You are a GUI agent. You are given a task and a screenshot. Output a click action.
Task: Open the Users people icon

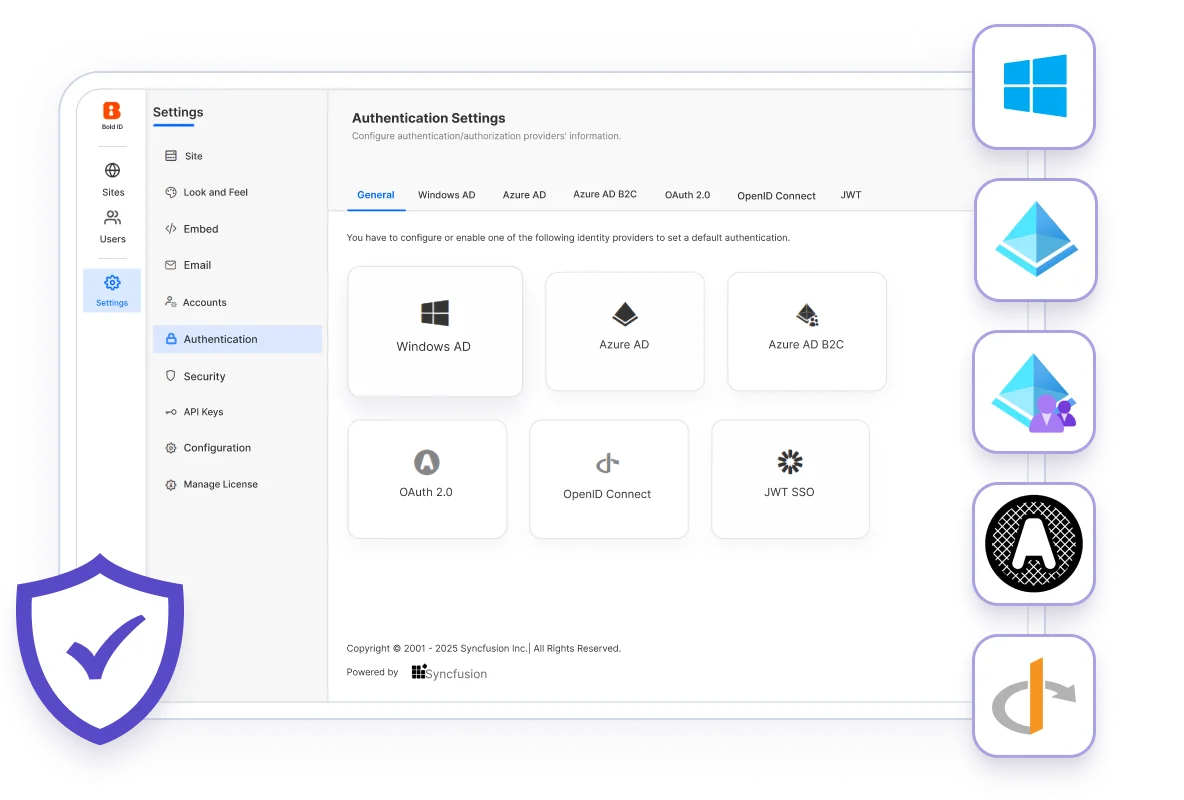coord(113,218)
